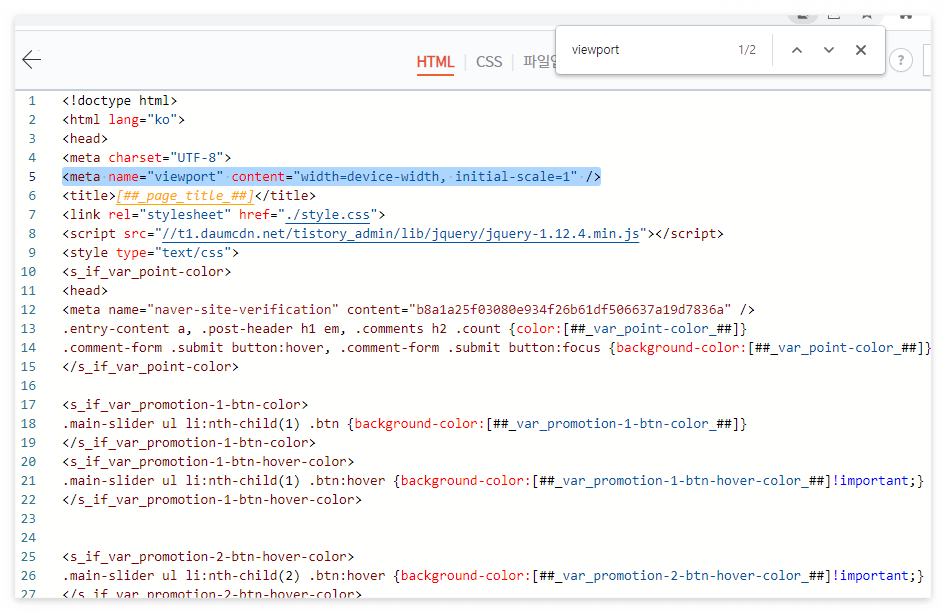946x613 pixels.
Task: Click the style type="text/css" line
Action: pyautogui.click(x=150, y=253)
